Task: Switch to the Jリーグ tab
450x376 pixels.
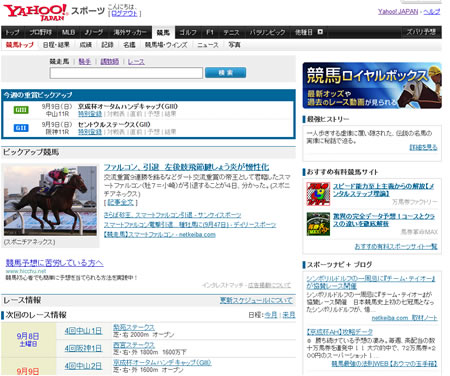Action: tap(94, 32)
